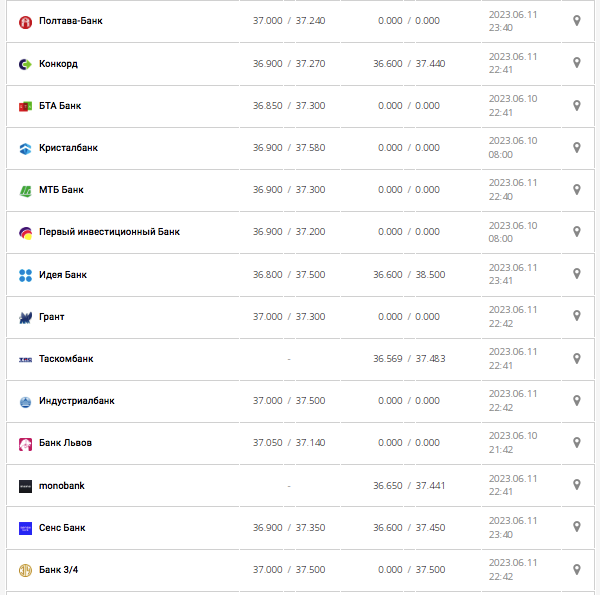Screen dimensions: 600x595
Task: Click the Грант bank logo icon
Action: 26,317
